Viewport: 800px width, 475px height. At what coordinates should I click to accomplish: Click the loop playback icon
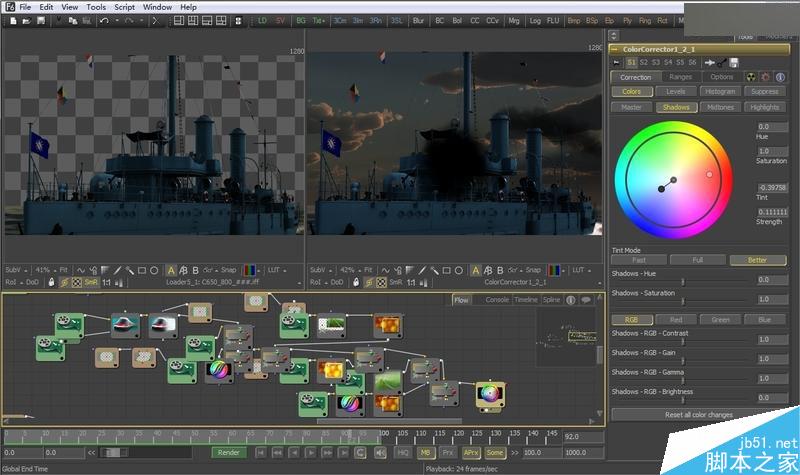[360, 453]
